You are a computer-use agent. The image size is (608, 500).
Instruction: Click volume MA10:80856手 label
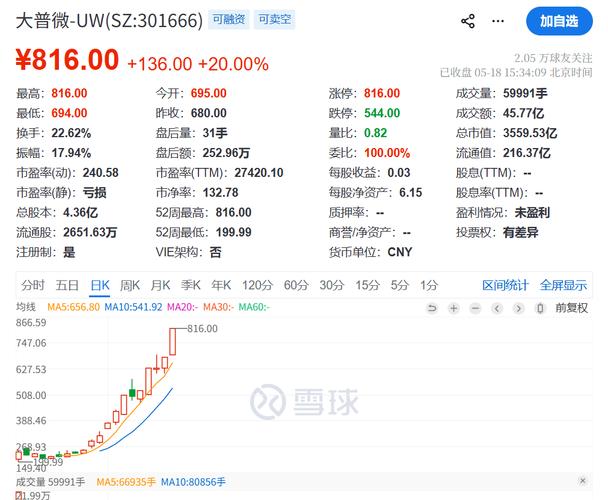click(x=193, y=482)
